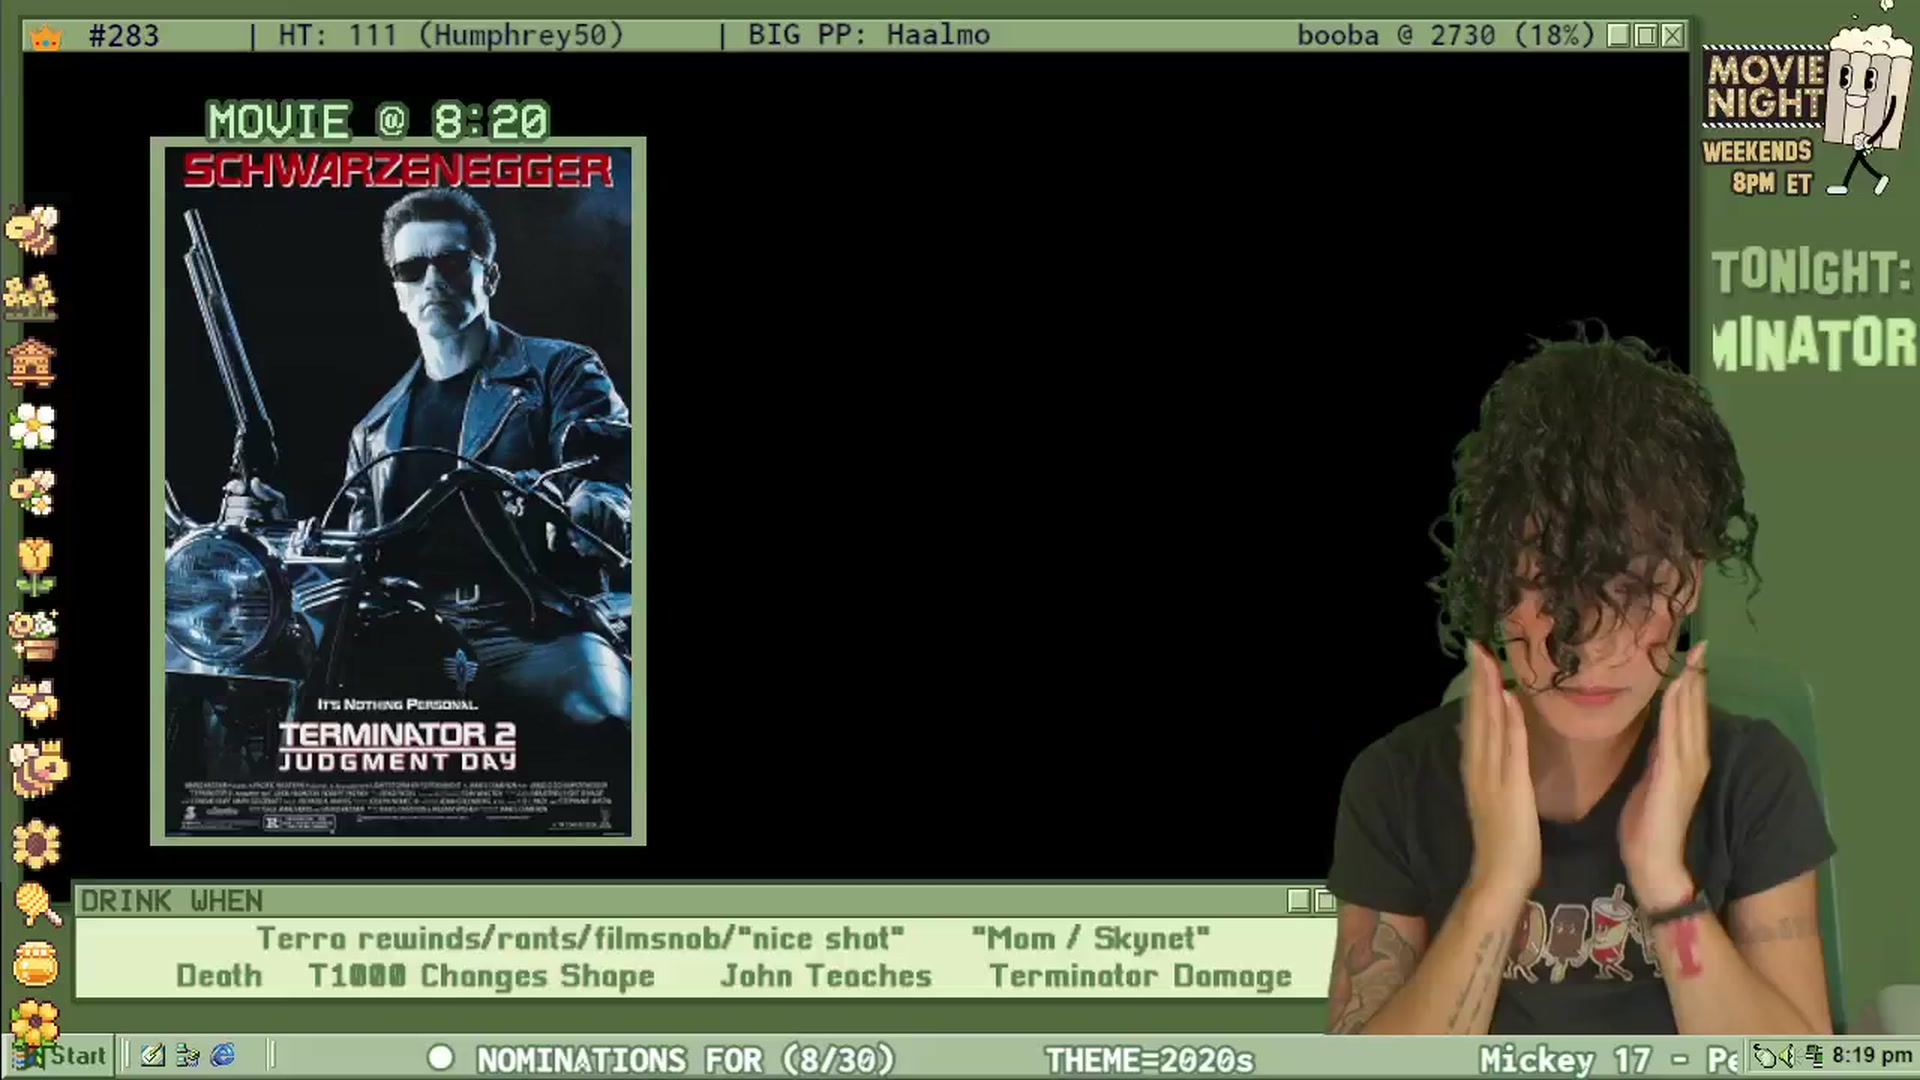Click the 'WEEKENDS 8PM ET' sidebar text
This screenshot has height=1080, width=1920.
click(1760, 167)
